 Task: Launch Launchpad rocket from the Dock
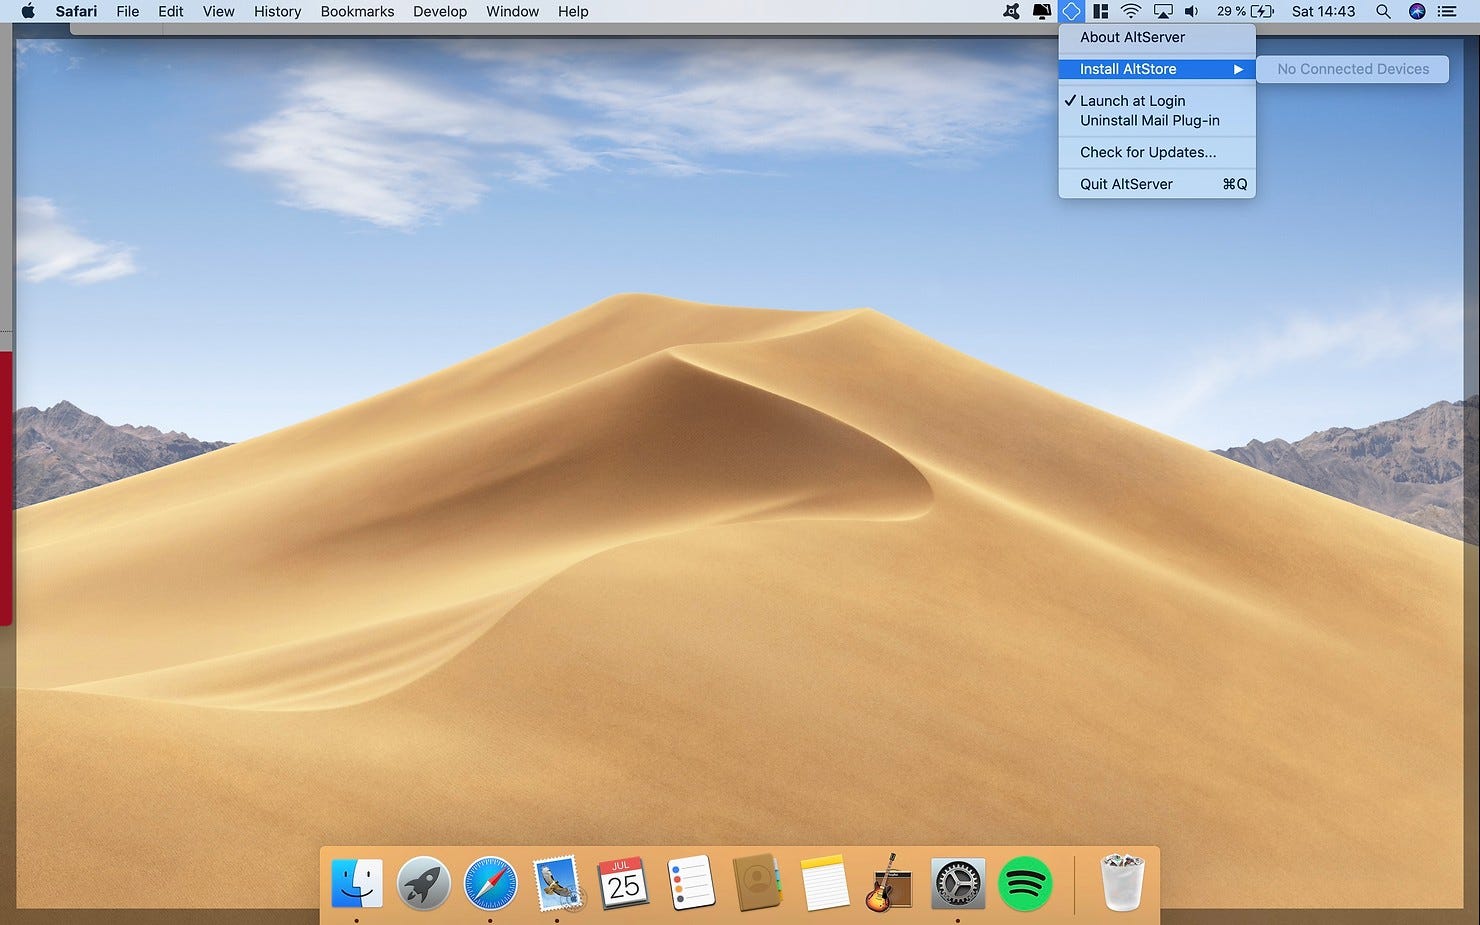pyautogui.click(x=423, y=883)
